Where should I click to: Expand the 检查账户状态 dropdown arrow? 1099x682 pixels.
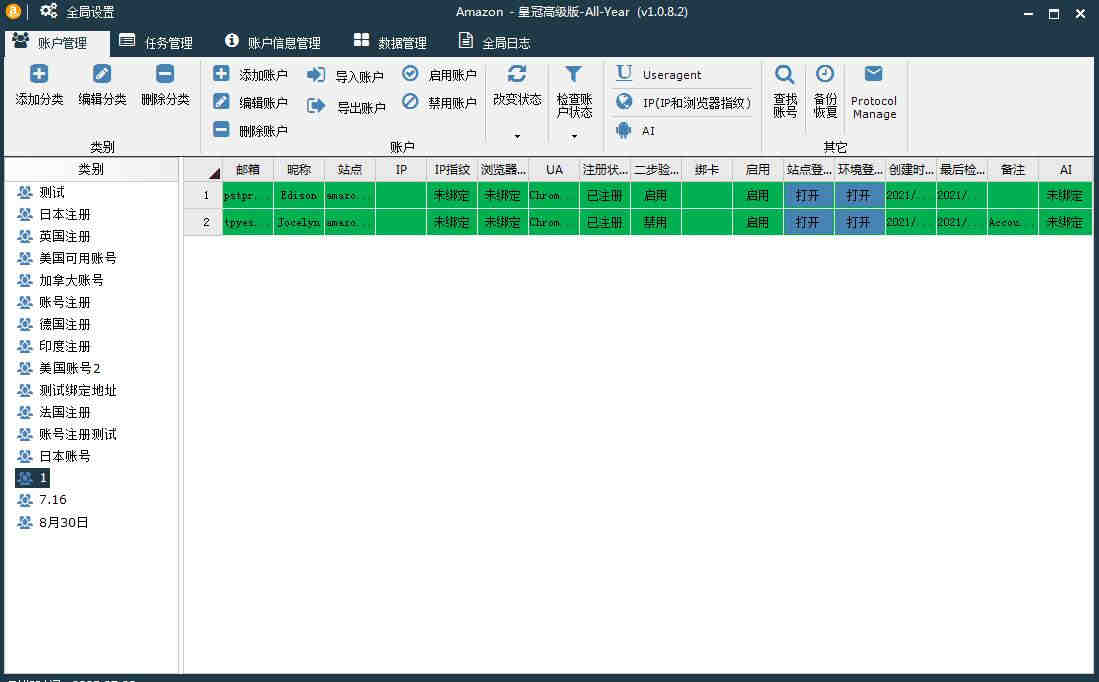click(574, 136)
